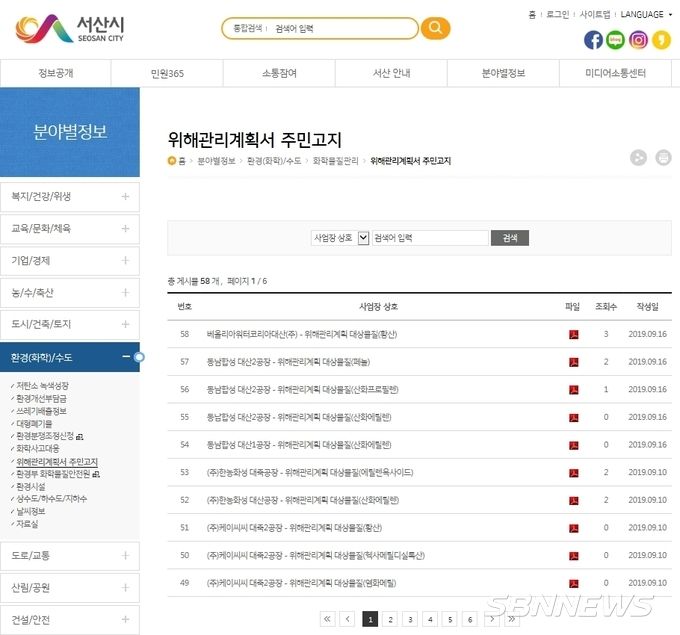Open the Instagram icon link
The image size is (680, 635).
pos(638,40)
